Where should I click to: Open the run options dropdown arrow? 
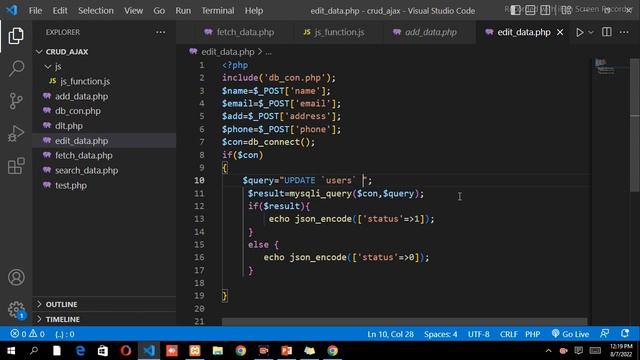click(591, 32)
